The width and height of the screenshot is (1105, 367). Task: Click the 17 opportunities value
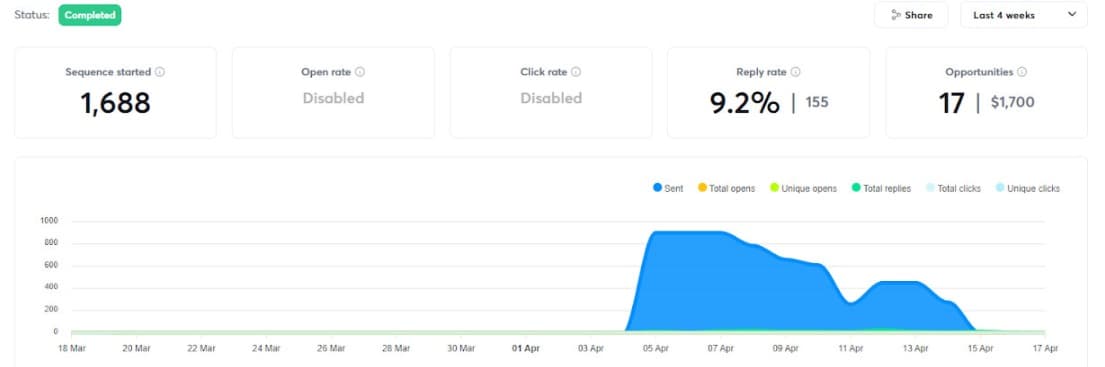point(951,103)
